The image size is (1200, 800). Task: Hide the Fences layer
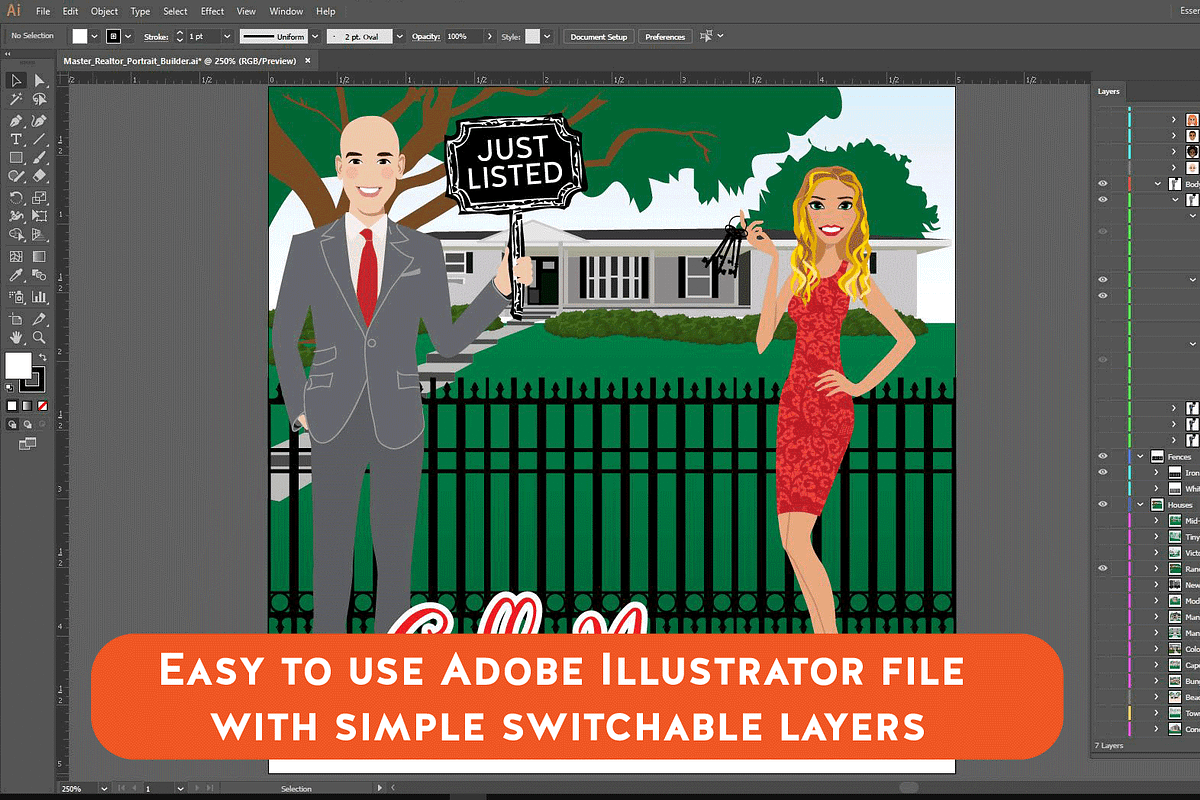1103,456
